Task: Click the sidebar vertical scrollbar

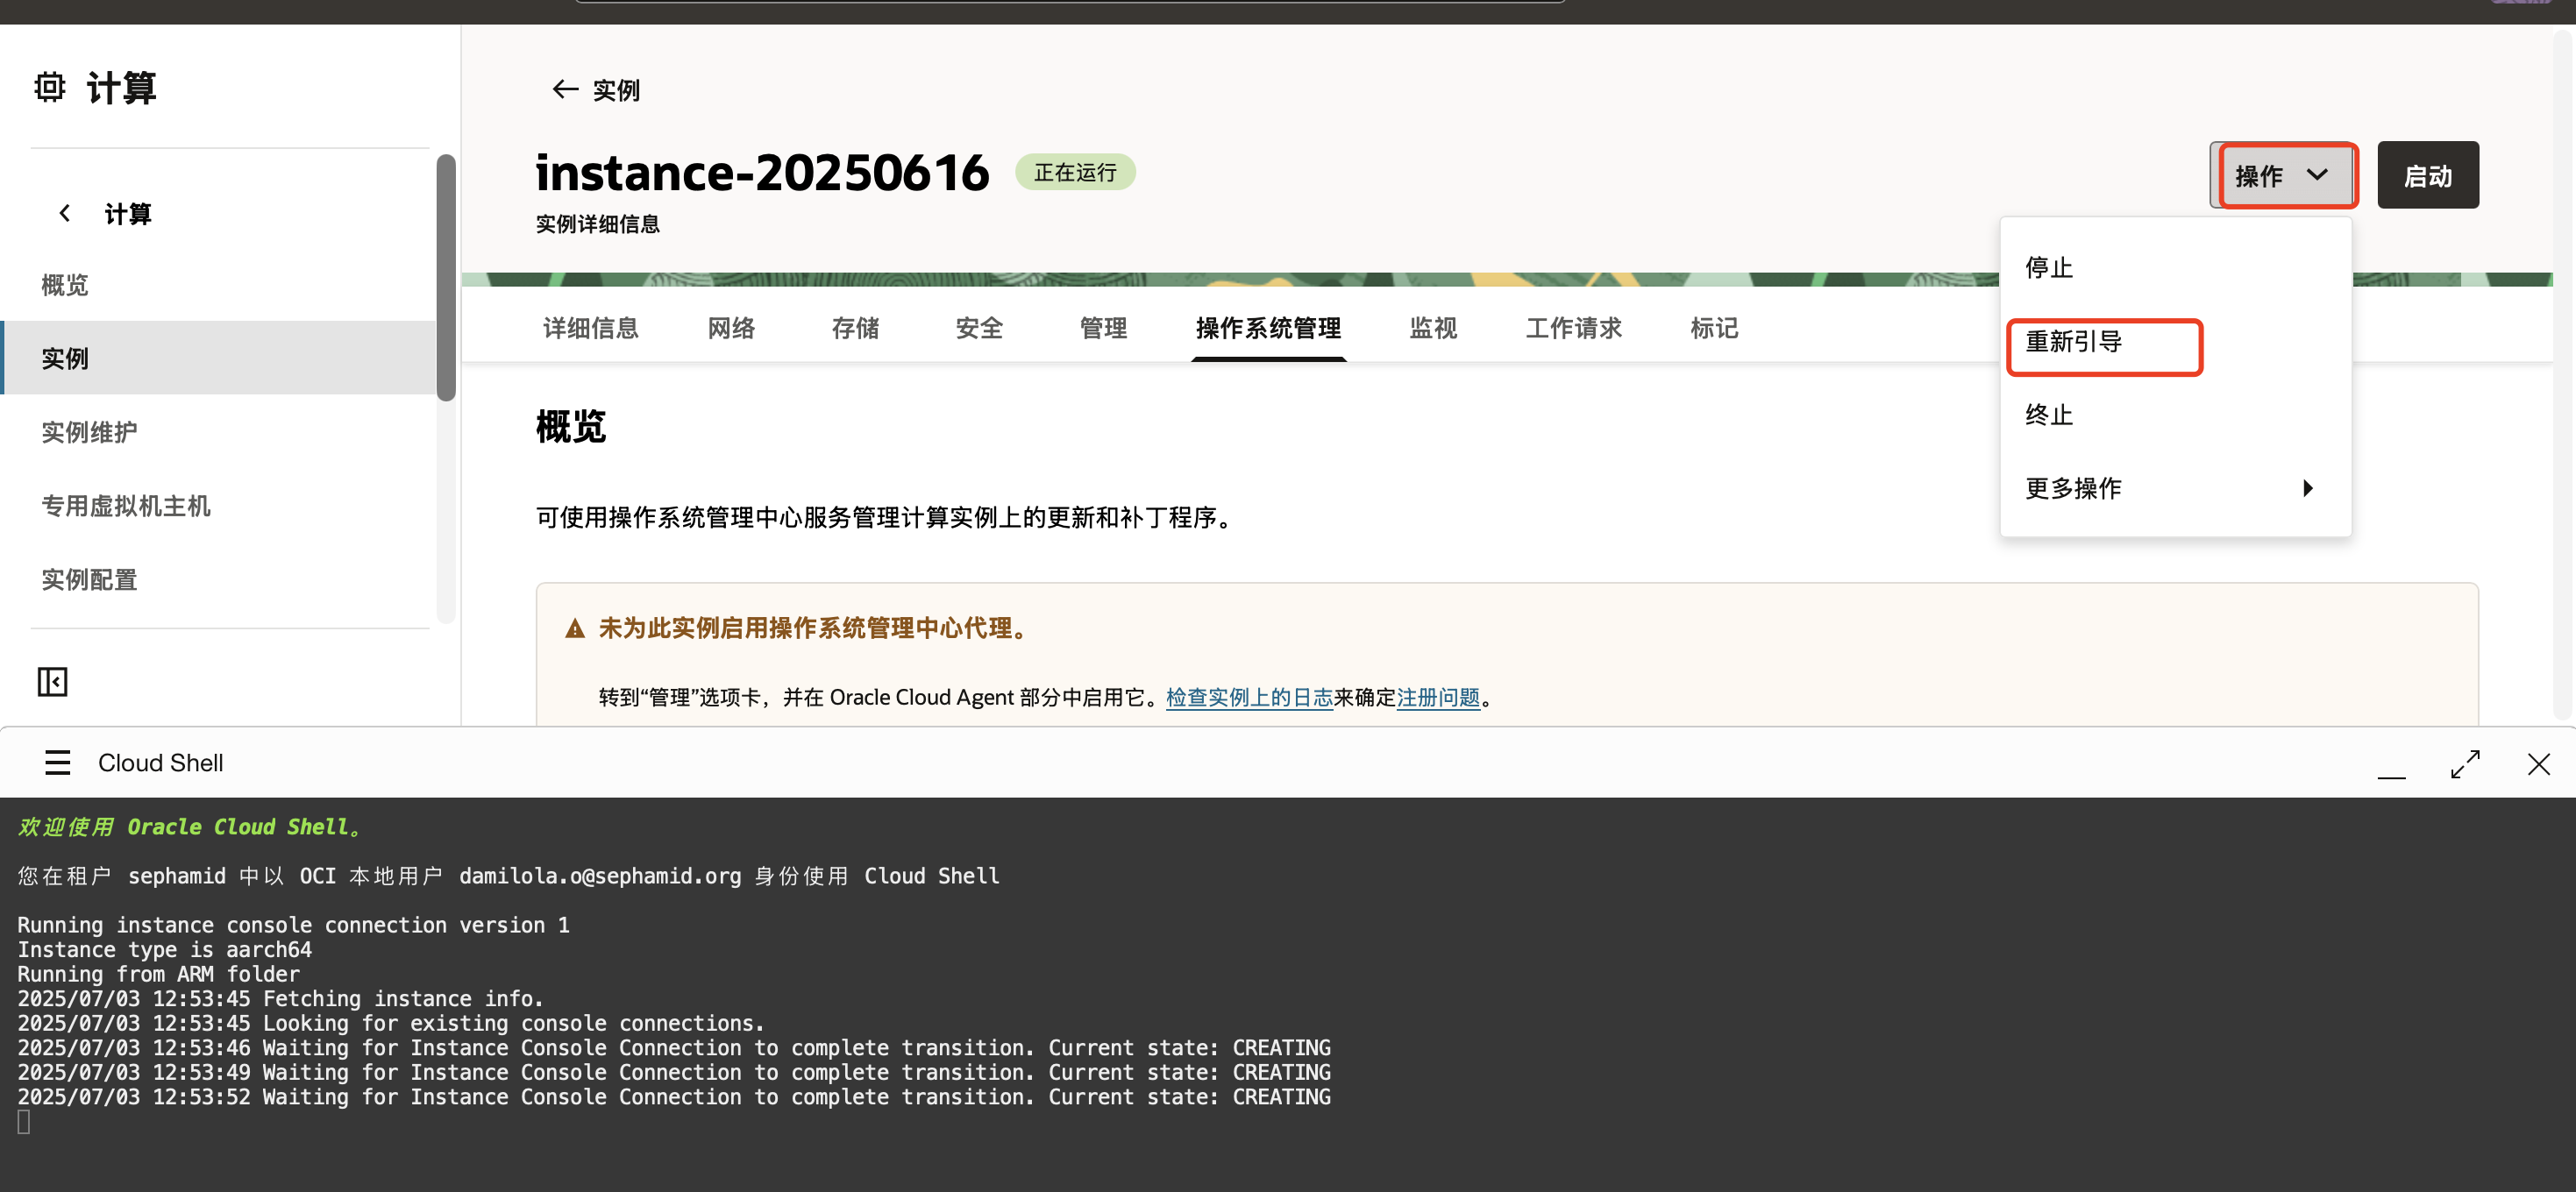Action: tap(446, 277)
